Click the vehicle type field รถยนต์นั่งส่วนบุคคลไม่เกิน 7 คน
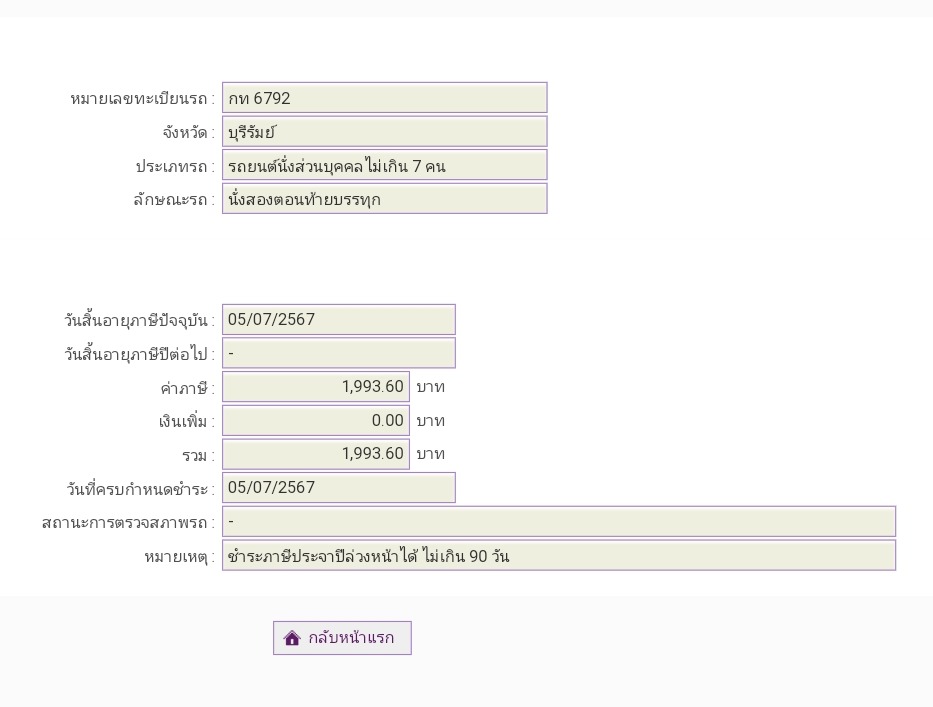 pos(384,165)
